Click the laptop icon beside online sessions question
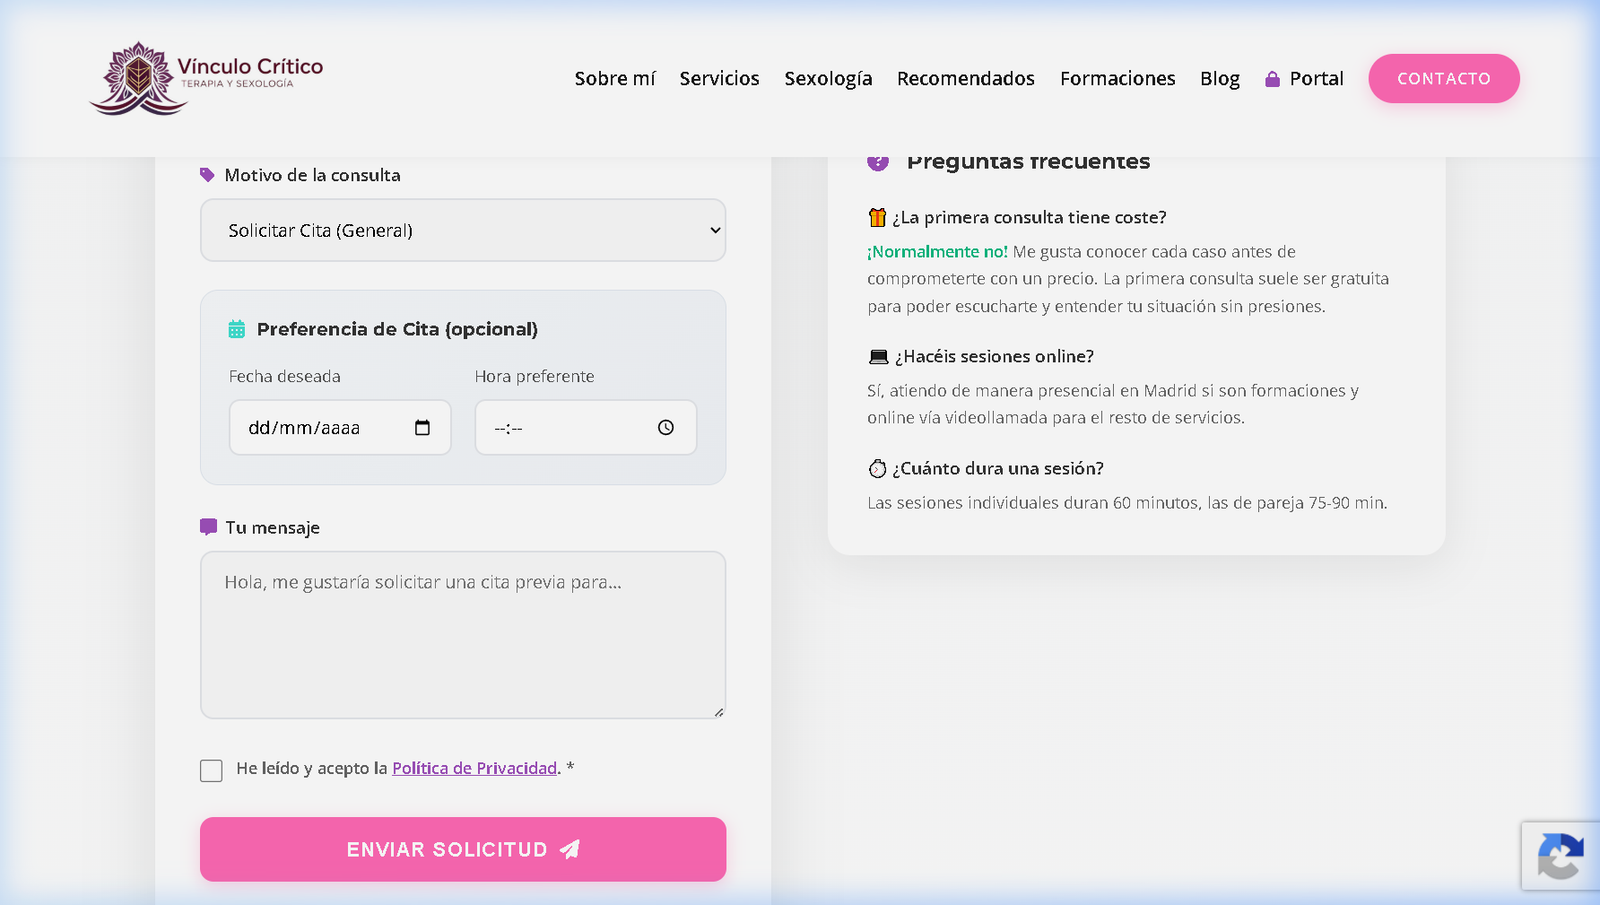1600x905 pixels. 879,356
